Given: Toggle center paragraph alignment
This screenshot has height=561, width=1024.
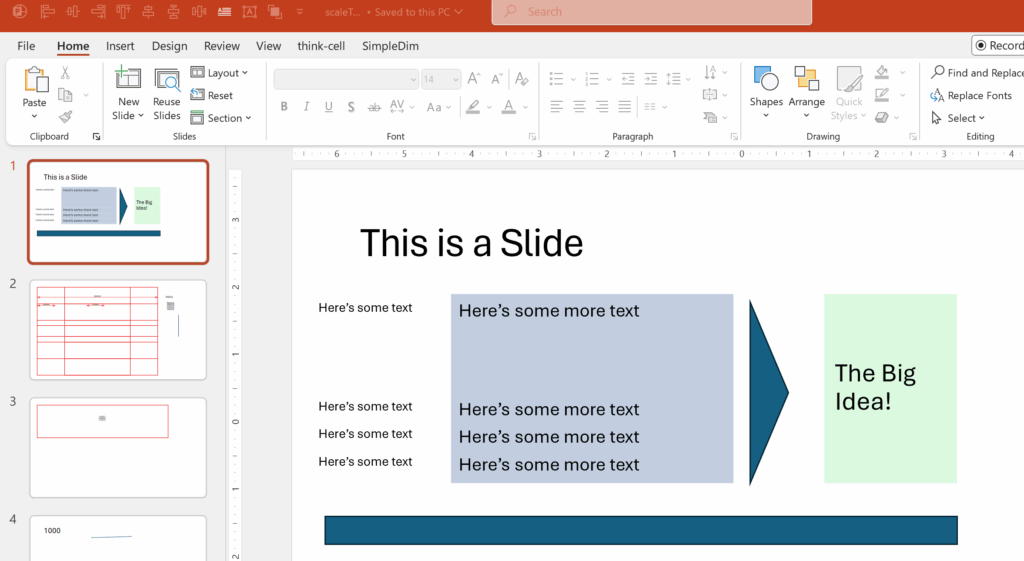Looking at the screenshot, I should click(579, 106).
